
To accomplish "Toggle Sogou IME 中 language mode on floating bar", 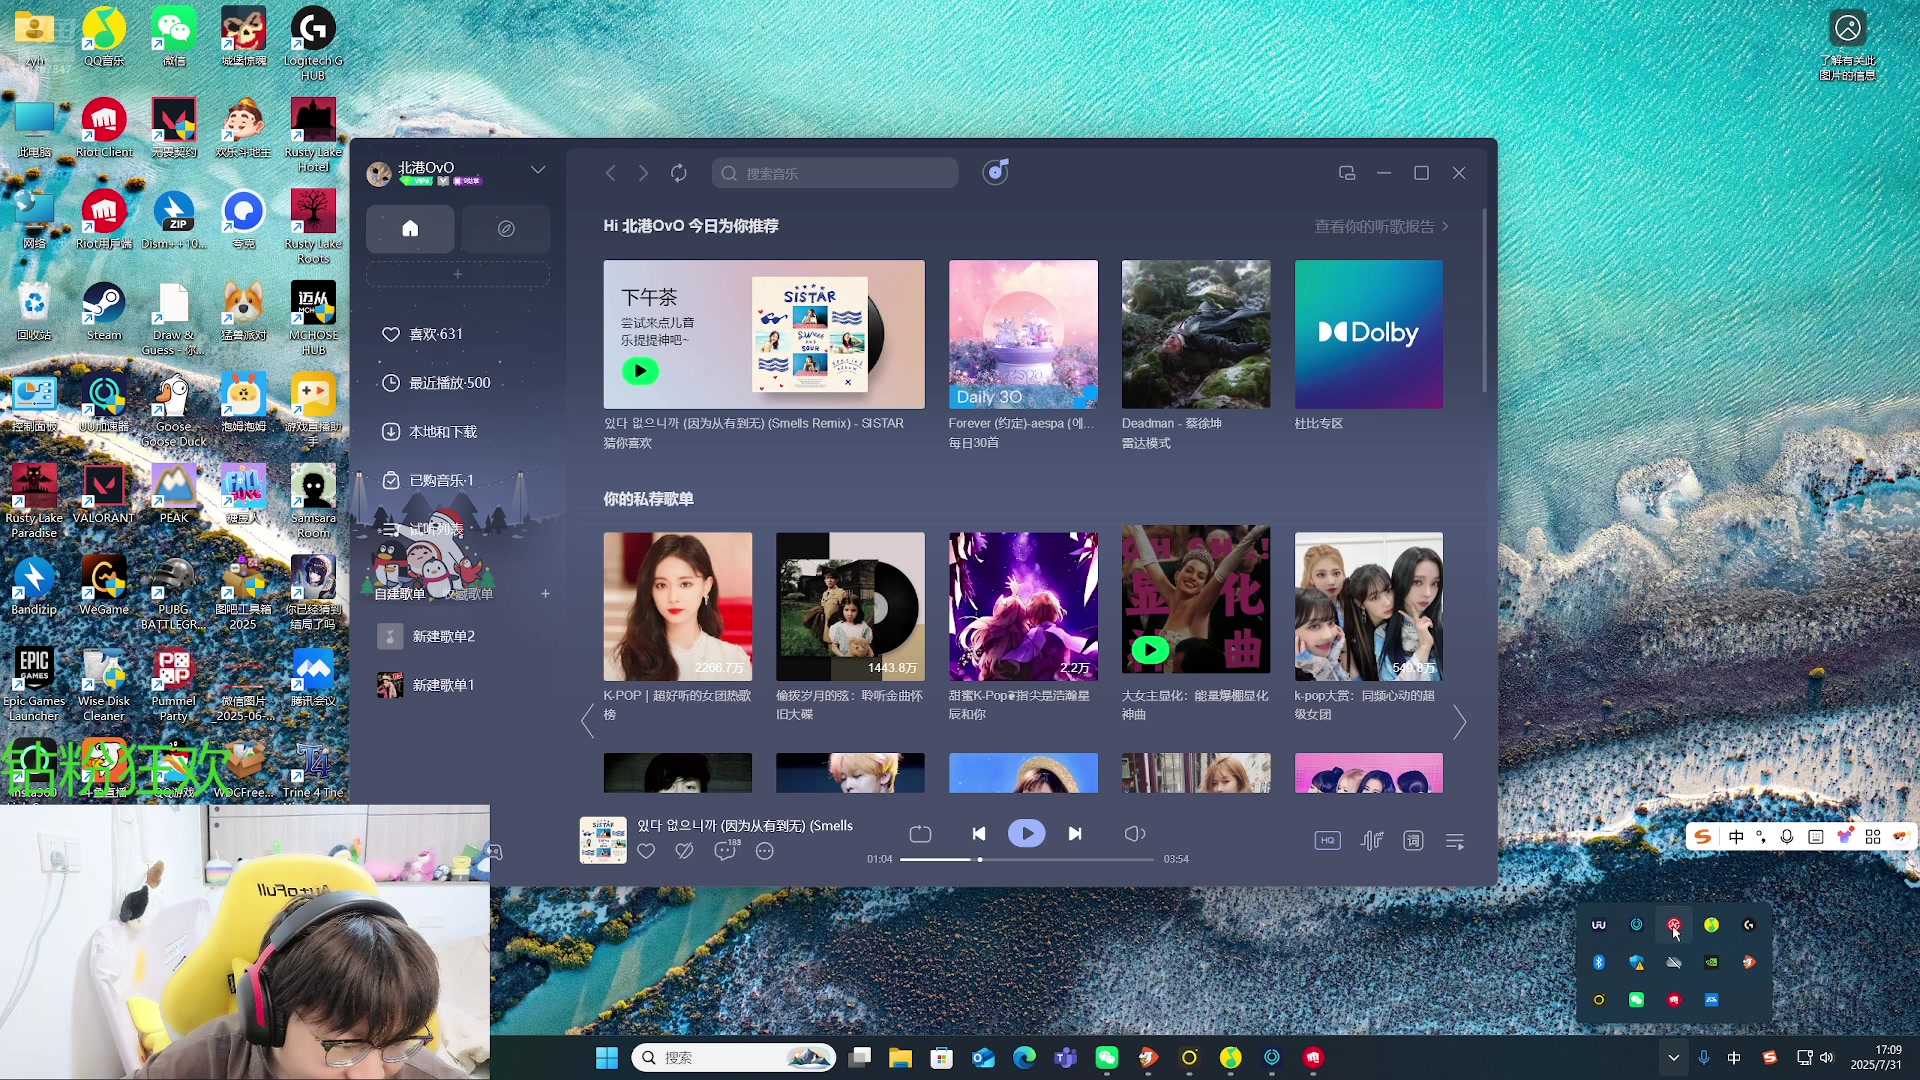I will 1736,837.
